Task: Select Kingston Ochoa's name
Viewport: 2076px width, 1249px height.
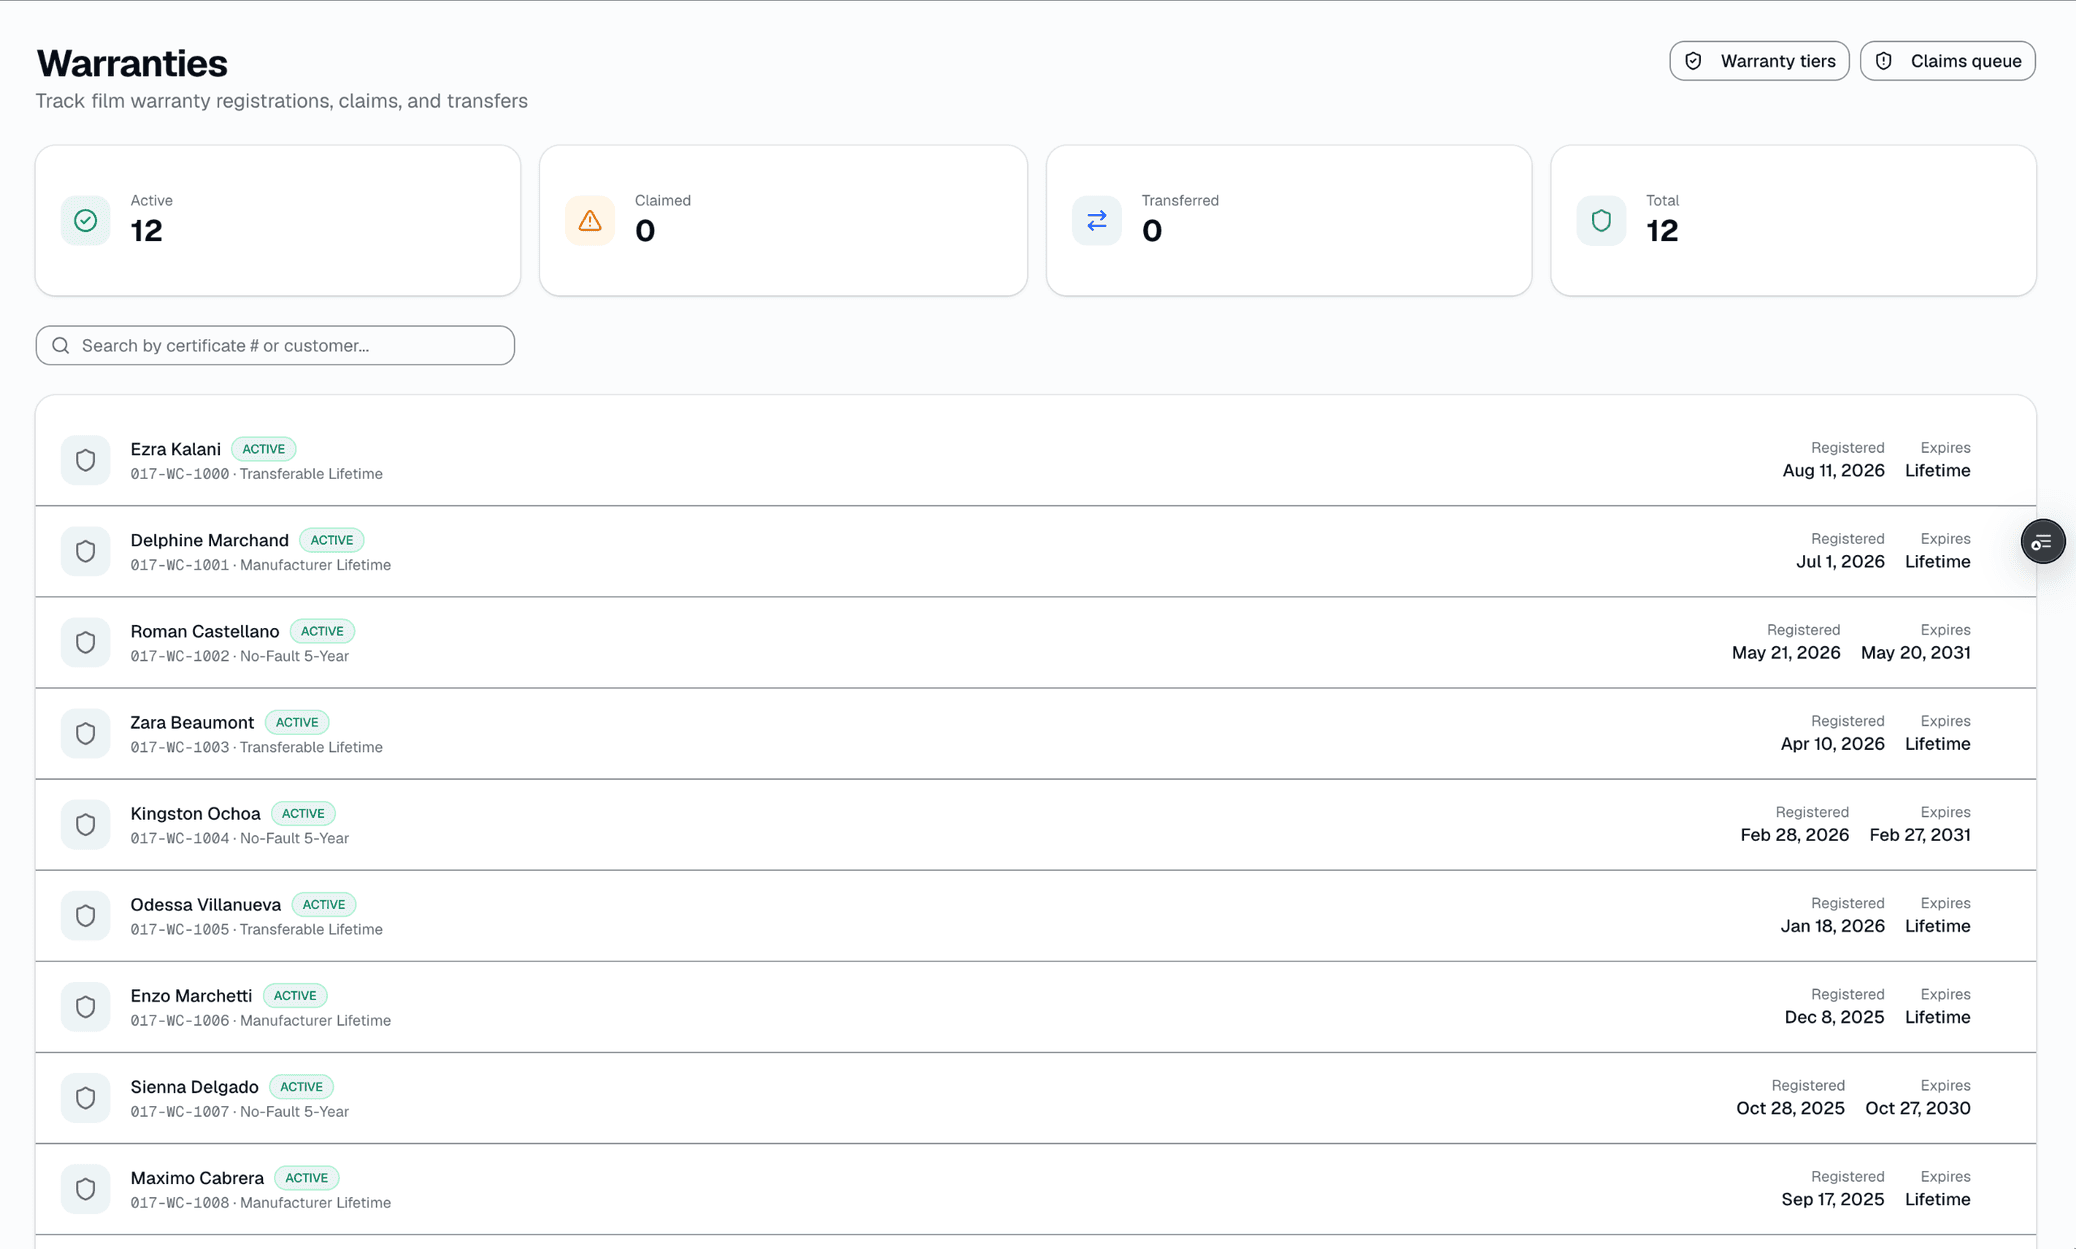Action: [x=195, y=813]
